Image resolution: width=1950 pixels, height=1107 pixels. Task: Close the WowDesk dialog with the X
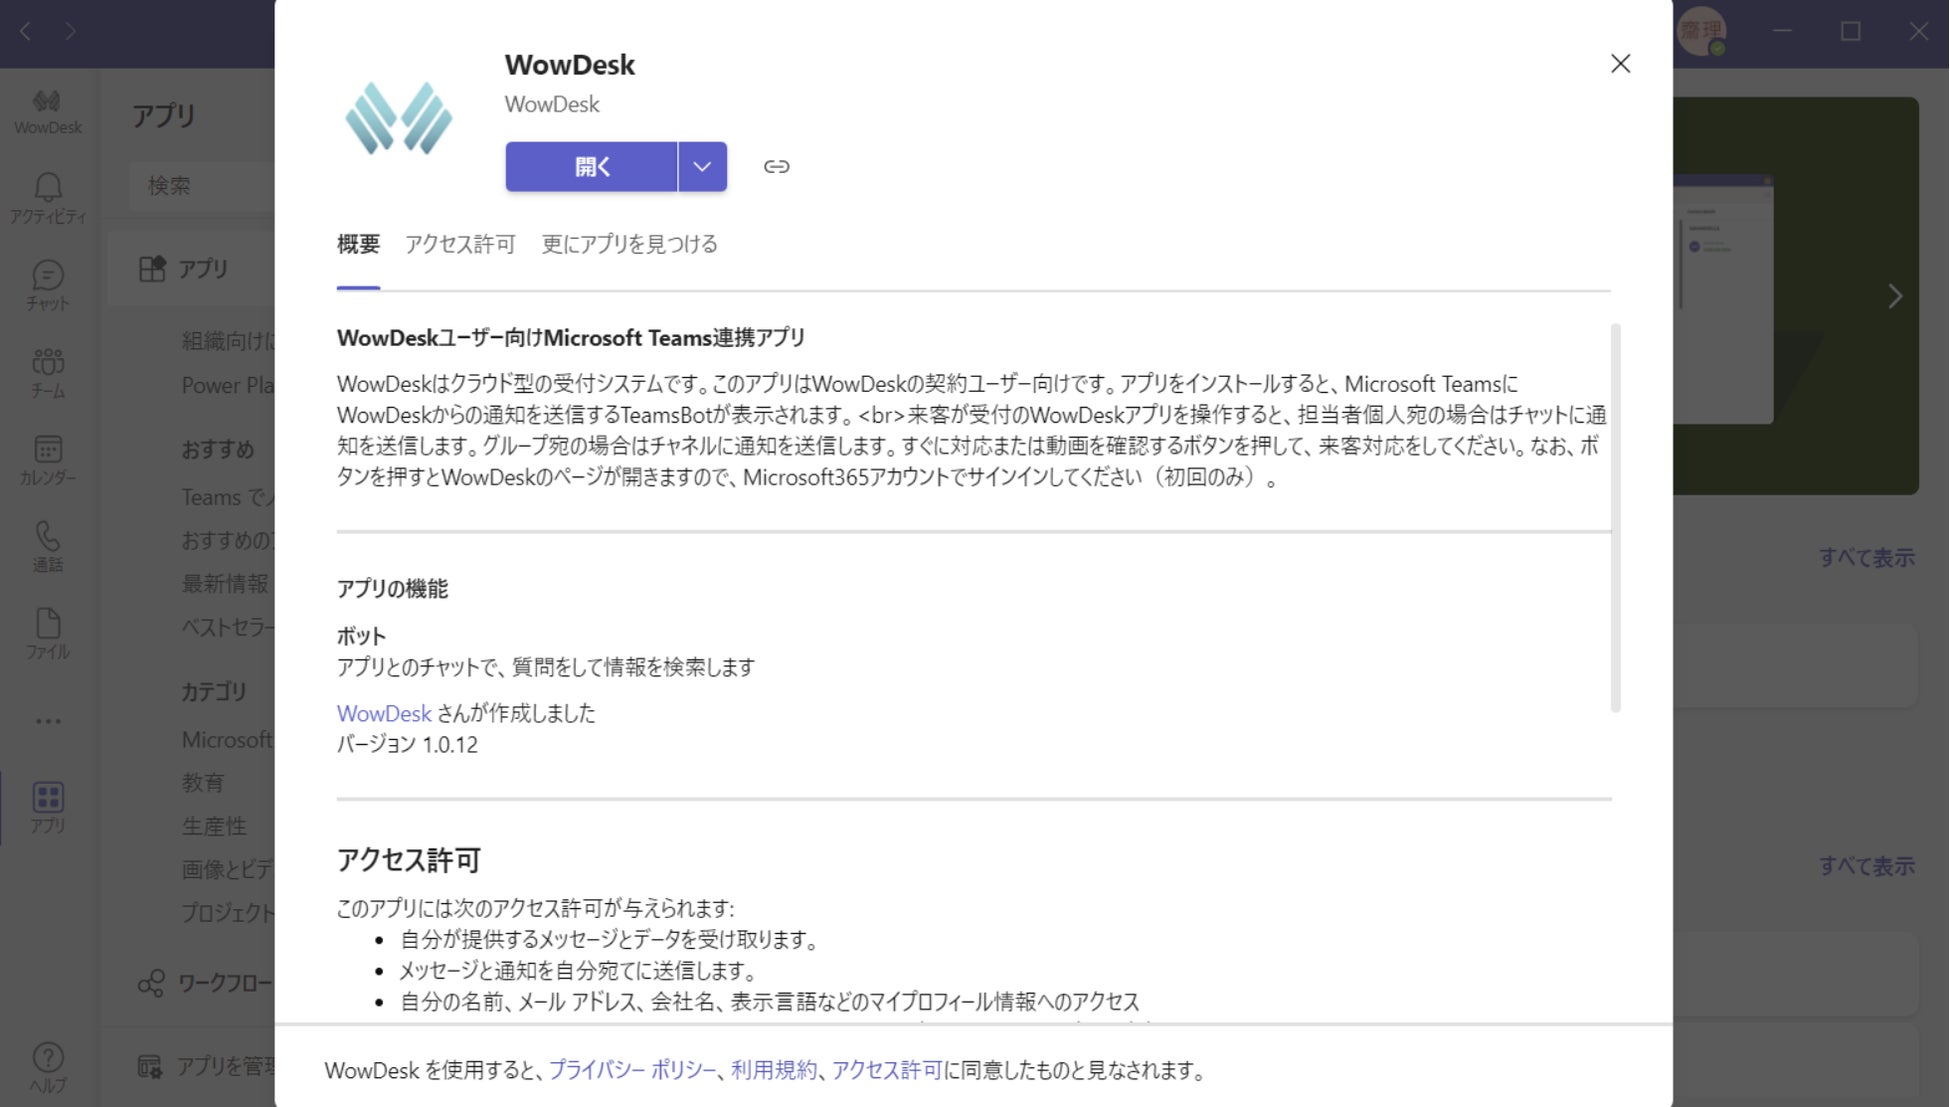(1621, 64)
